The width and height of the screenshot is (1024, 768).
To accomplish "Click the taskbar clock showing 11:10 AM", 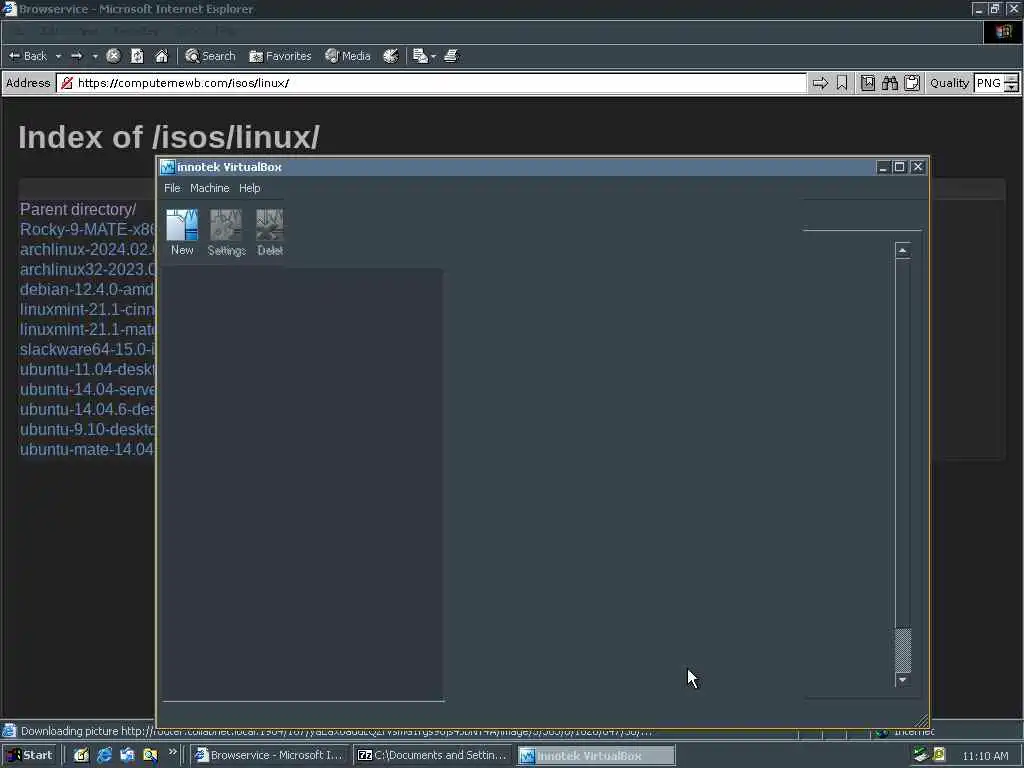I will point(985,756).
